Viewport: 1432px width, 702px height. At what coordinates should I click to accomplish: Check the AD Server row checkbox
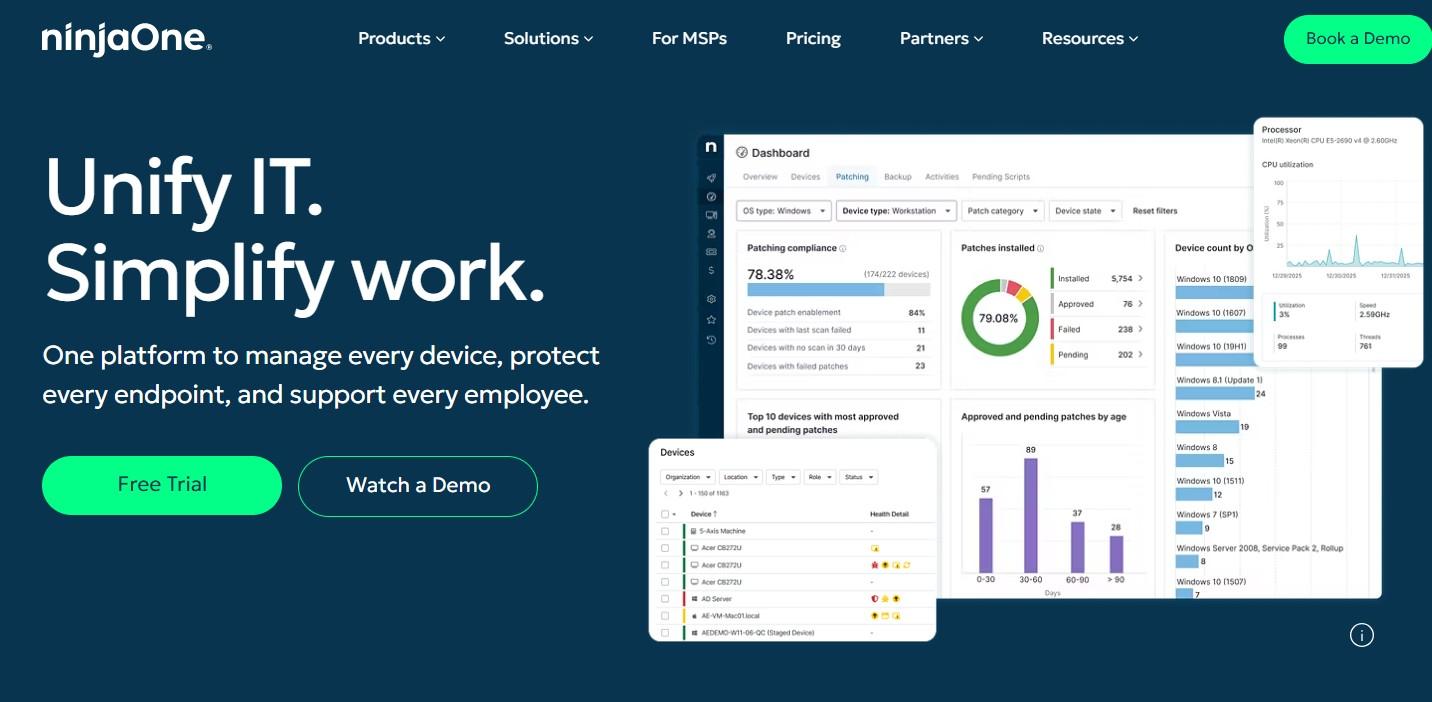[x=665, y=599]
